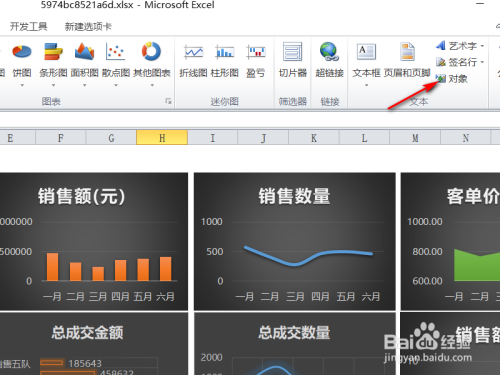This screenshot has height=375, width=500.
Task: Open Header and Footer (页眉和页脚)
Action: coord(407,59)
